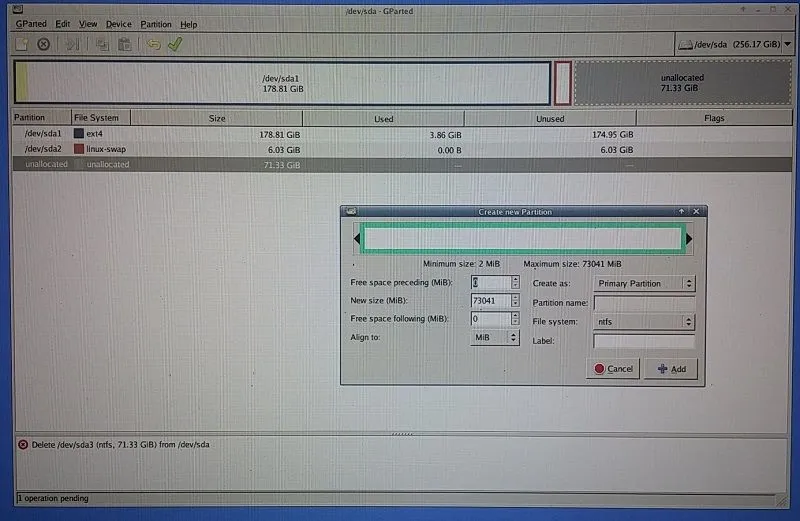Click the File System column header
Image resolution: width=800 pixels, height=521 pixels.
coord(101,118)
